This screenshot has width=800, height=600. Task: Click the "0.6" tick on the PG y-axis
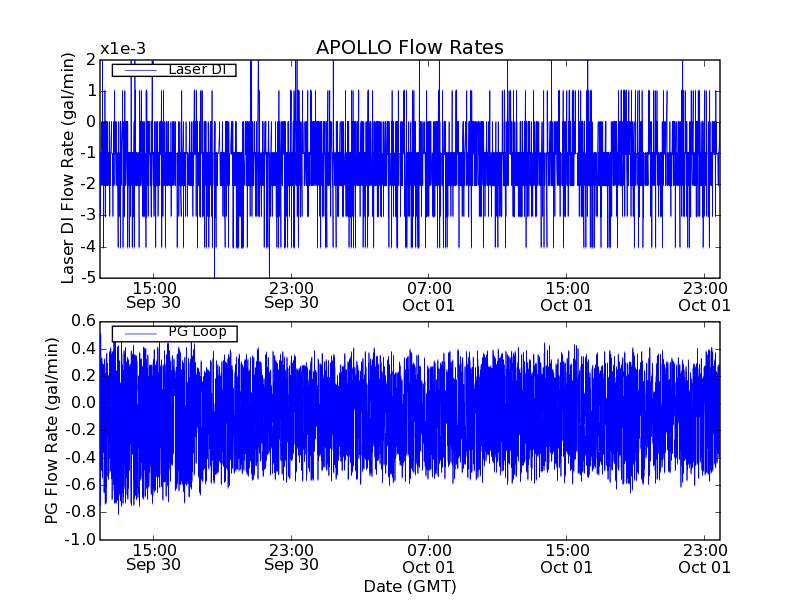(x=84, y=321)
